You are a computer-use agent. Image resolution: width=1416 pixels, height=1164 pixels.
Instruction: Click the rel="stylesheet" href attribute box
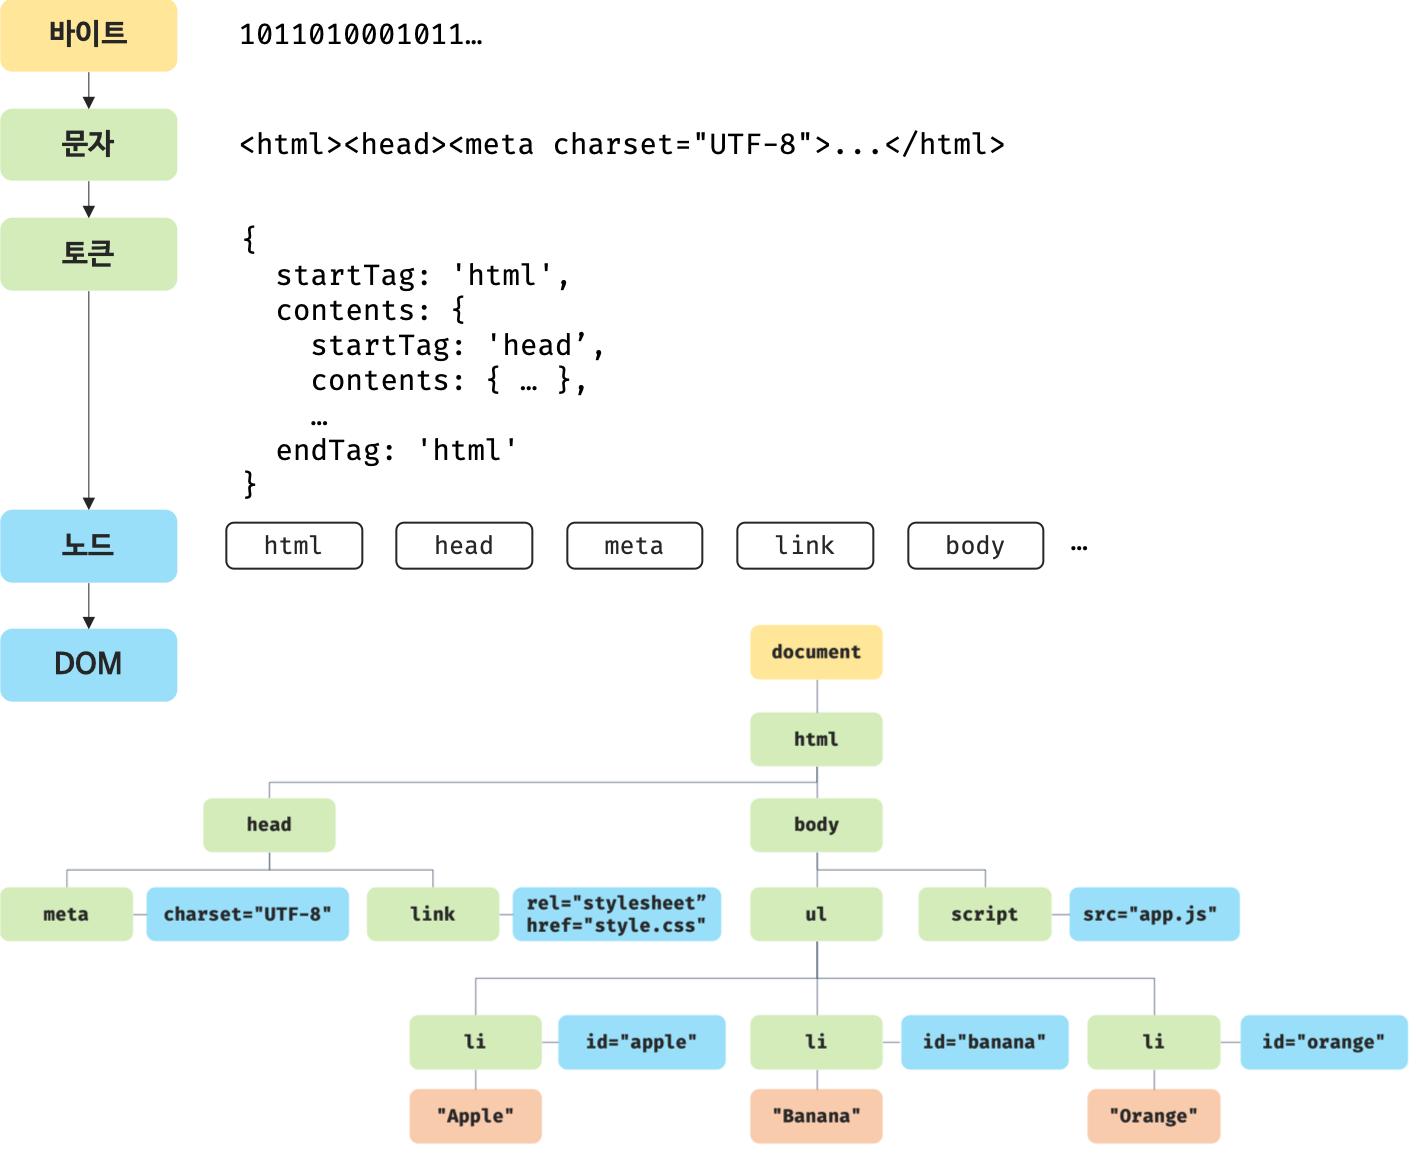(x=617, y=914)
